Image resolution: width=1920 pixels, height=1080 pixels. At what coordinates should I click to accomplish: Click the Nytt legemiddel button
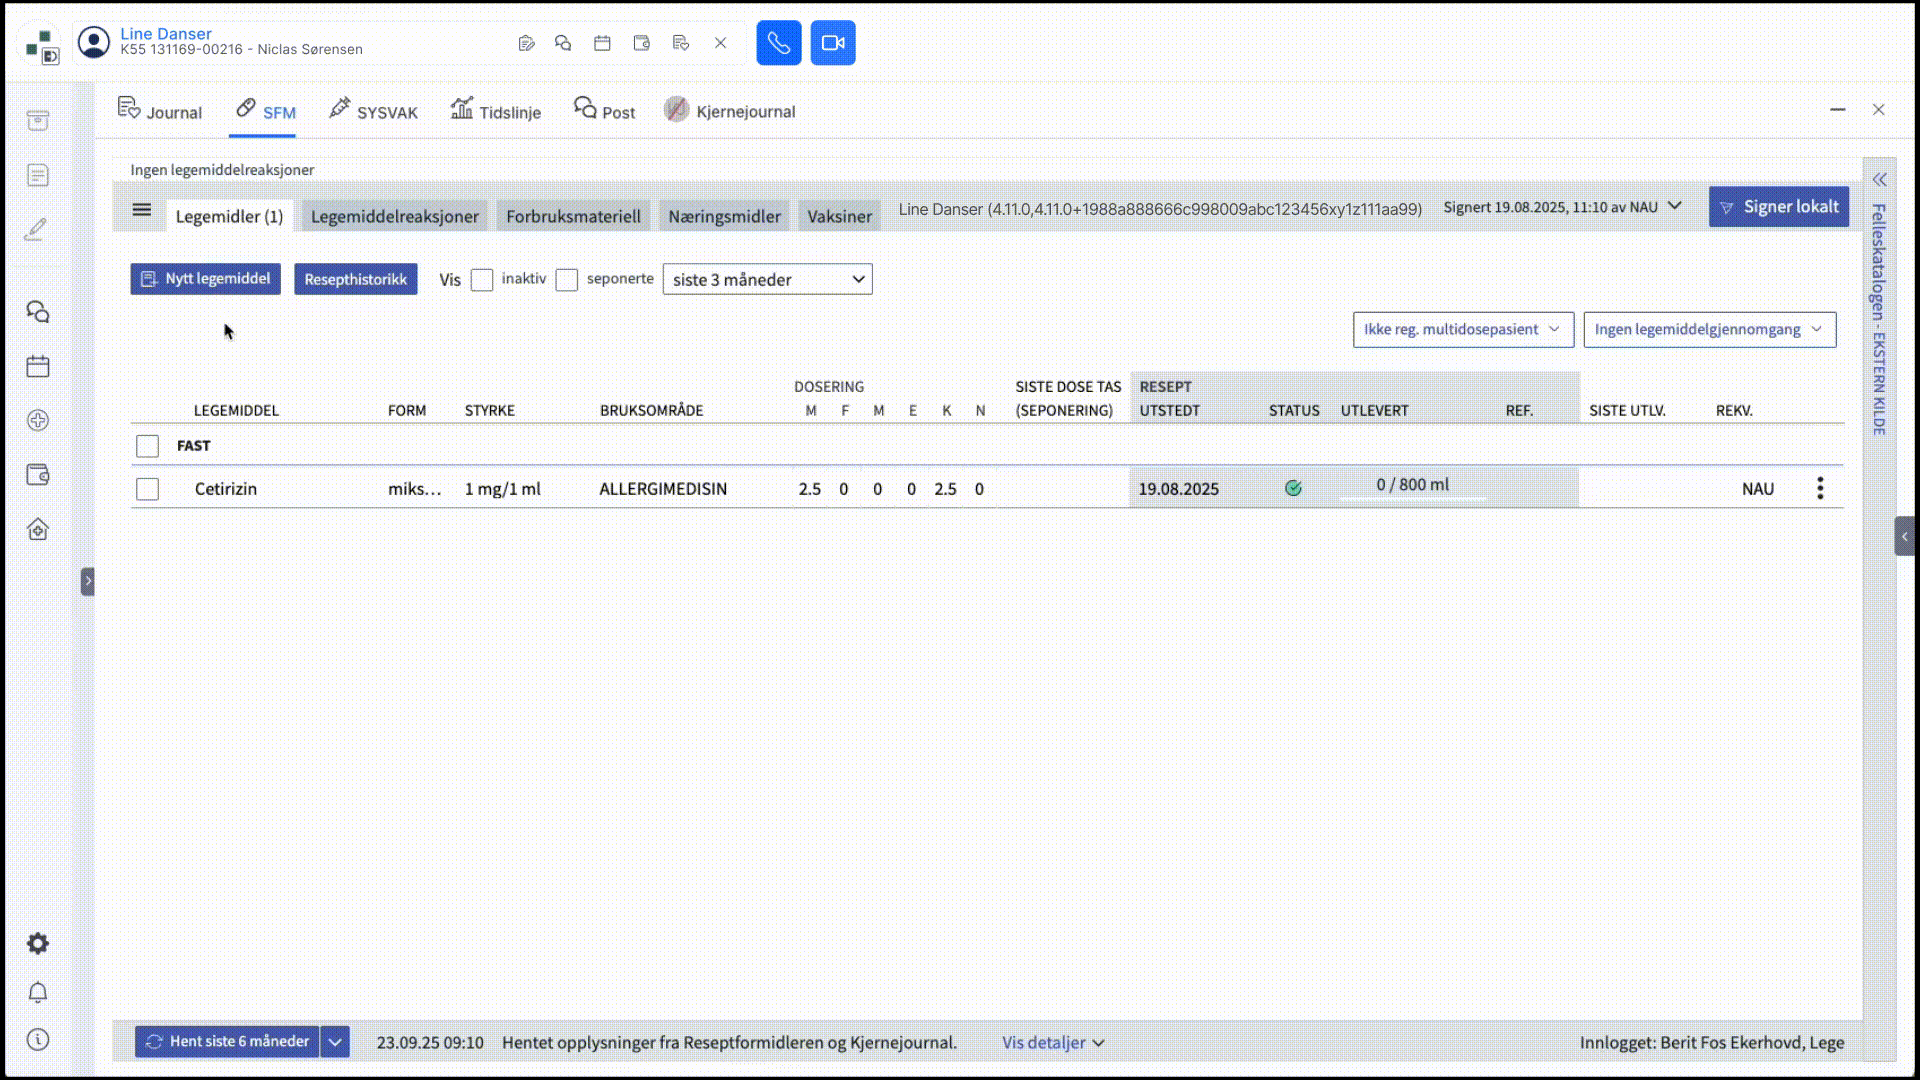coord(205,279)
